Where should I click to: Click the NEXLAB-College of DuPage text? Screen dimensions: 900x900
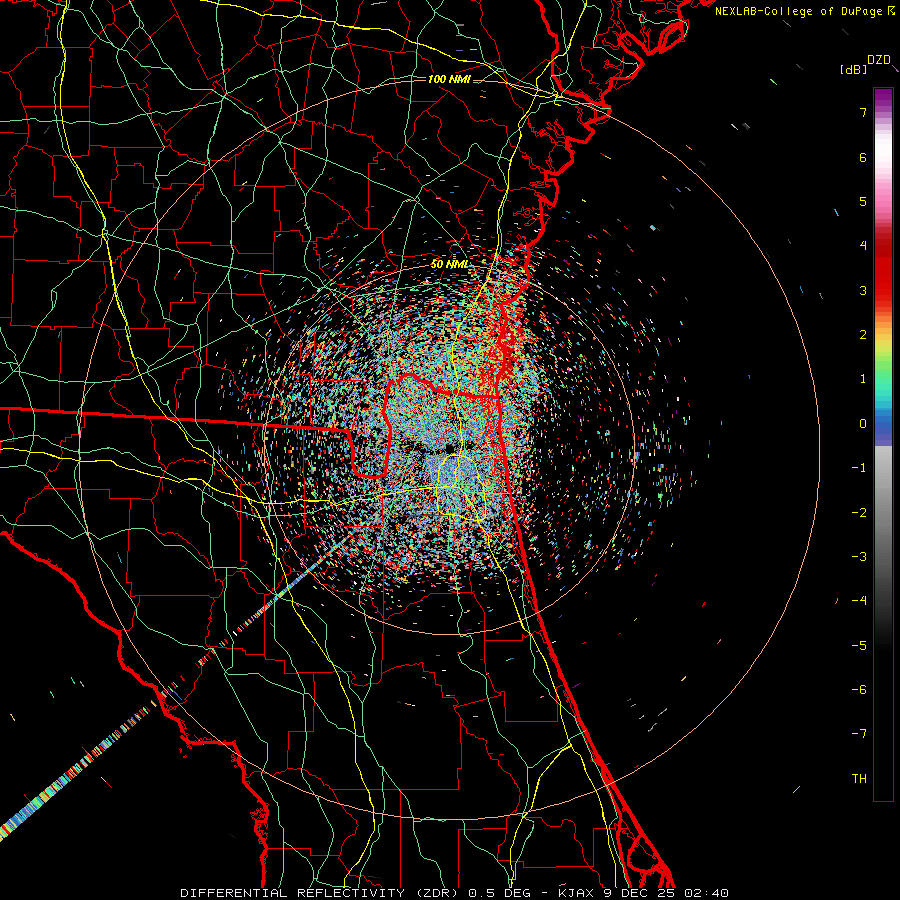798,11
